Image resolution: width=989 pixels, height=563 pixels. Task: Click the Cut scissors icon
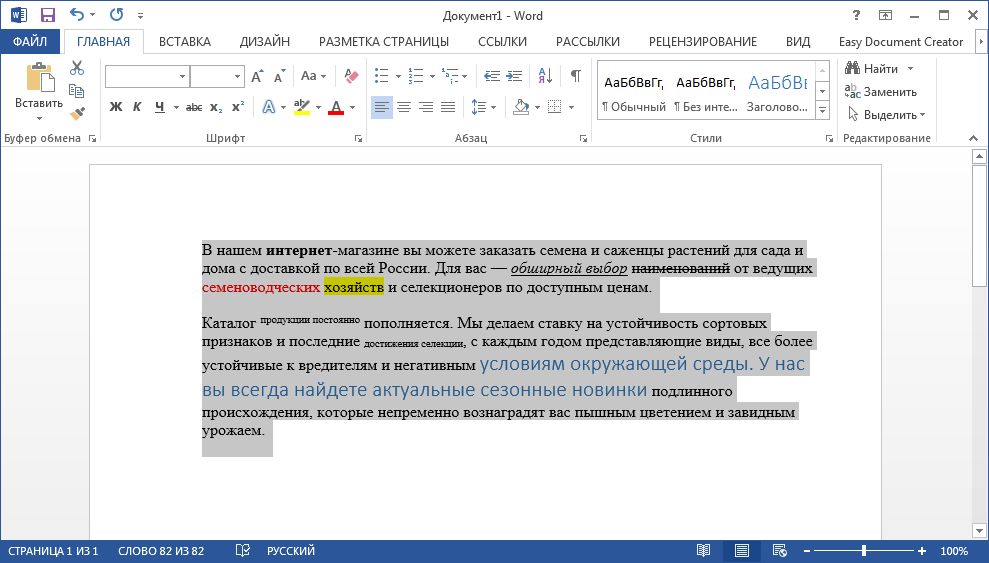tap(77, 68)
